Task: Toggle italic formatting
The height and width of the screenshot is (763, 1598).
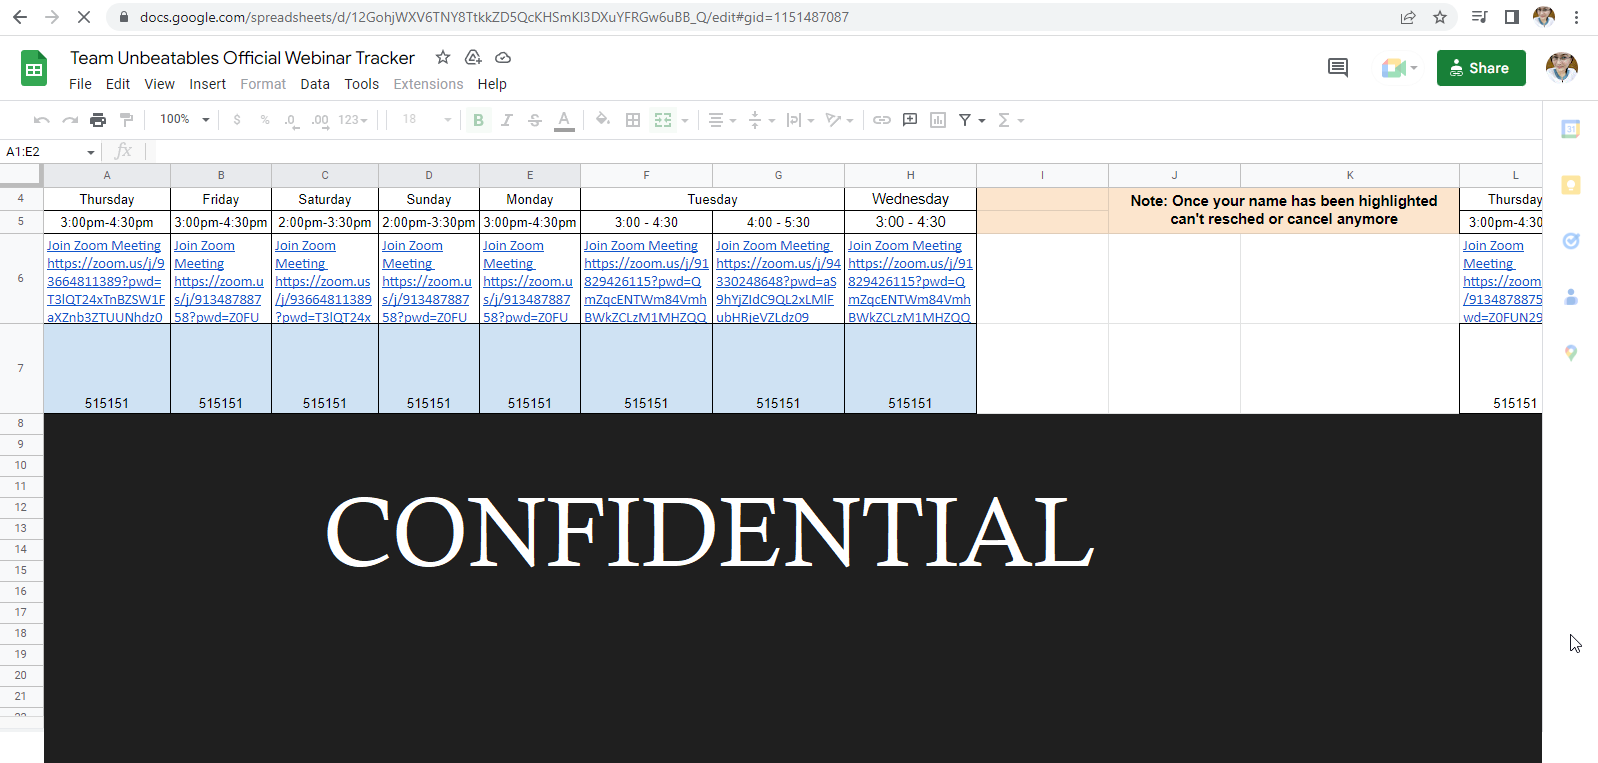Action: 507,120
